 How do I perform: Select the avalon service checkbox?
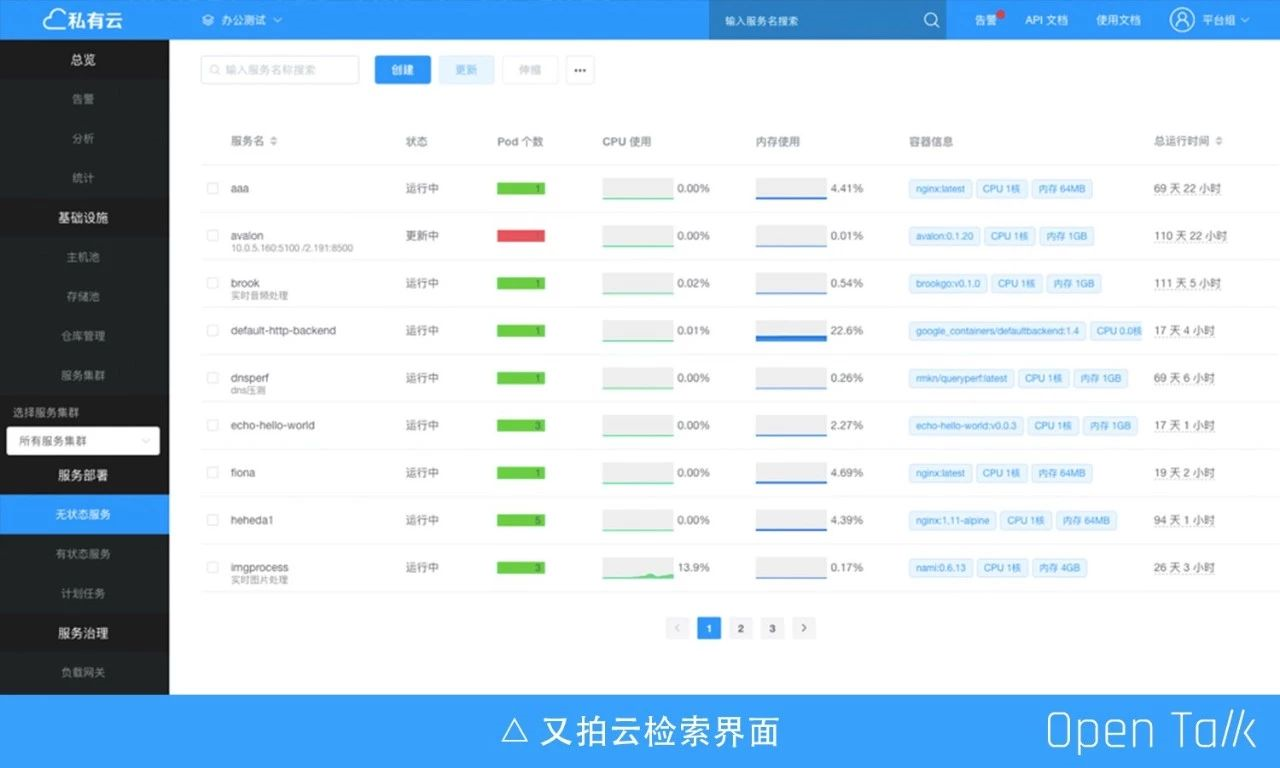pyautogui.click(x=212, y=236)
